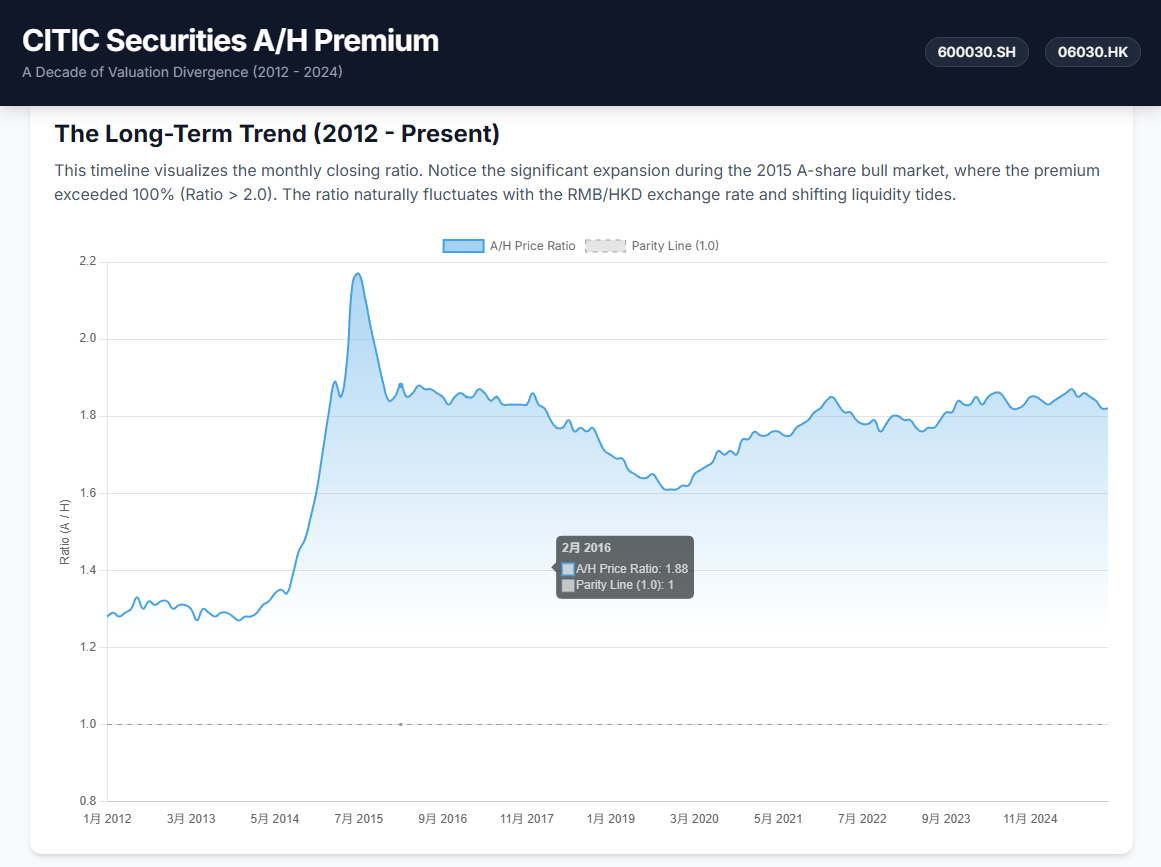Click the gray dashed Parity Line legend swatch
The width and height of the screenshot is (1161, 867).
pos(605,246)
